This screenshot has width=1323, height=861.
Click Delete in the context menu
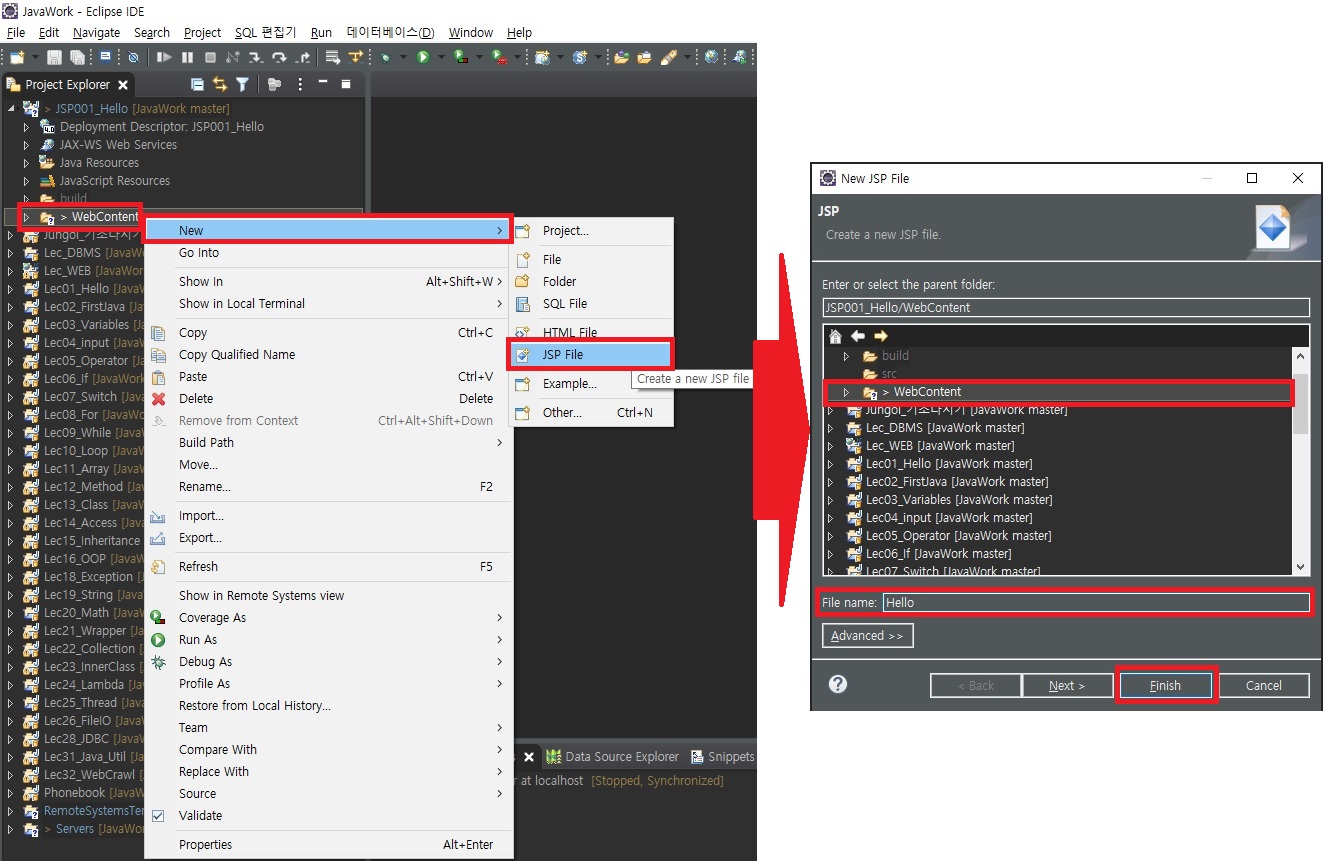(328, 399)
